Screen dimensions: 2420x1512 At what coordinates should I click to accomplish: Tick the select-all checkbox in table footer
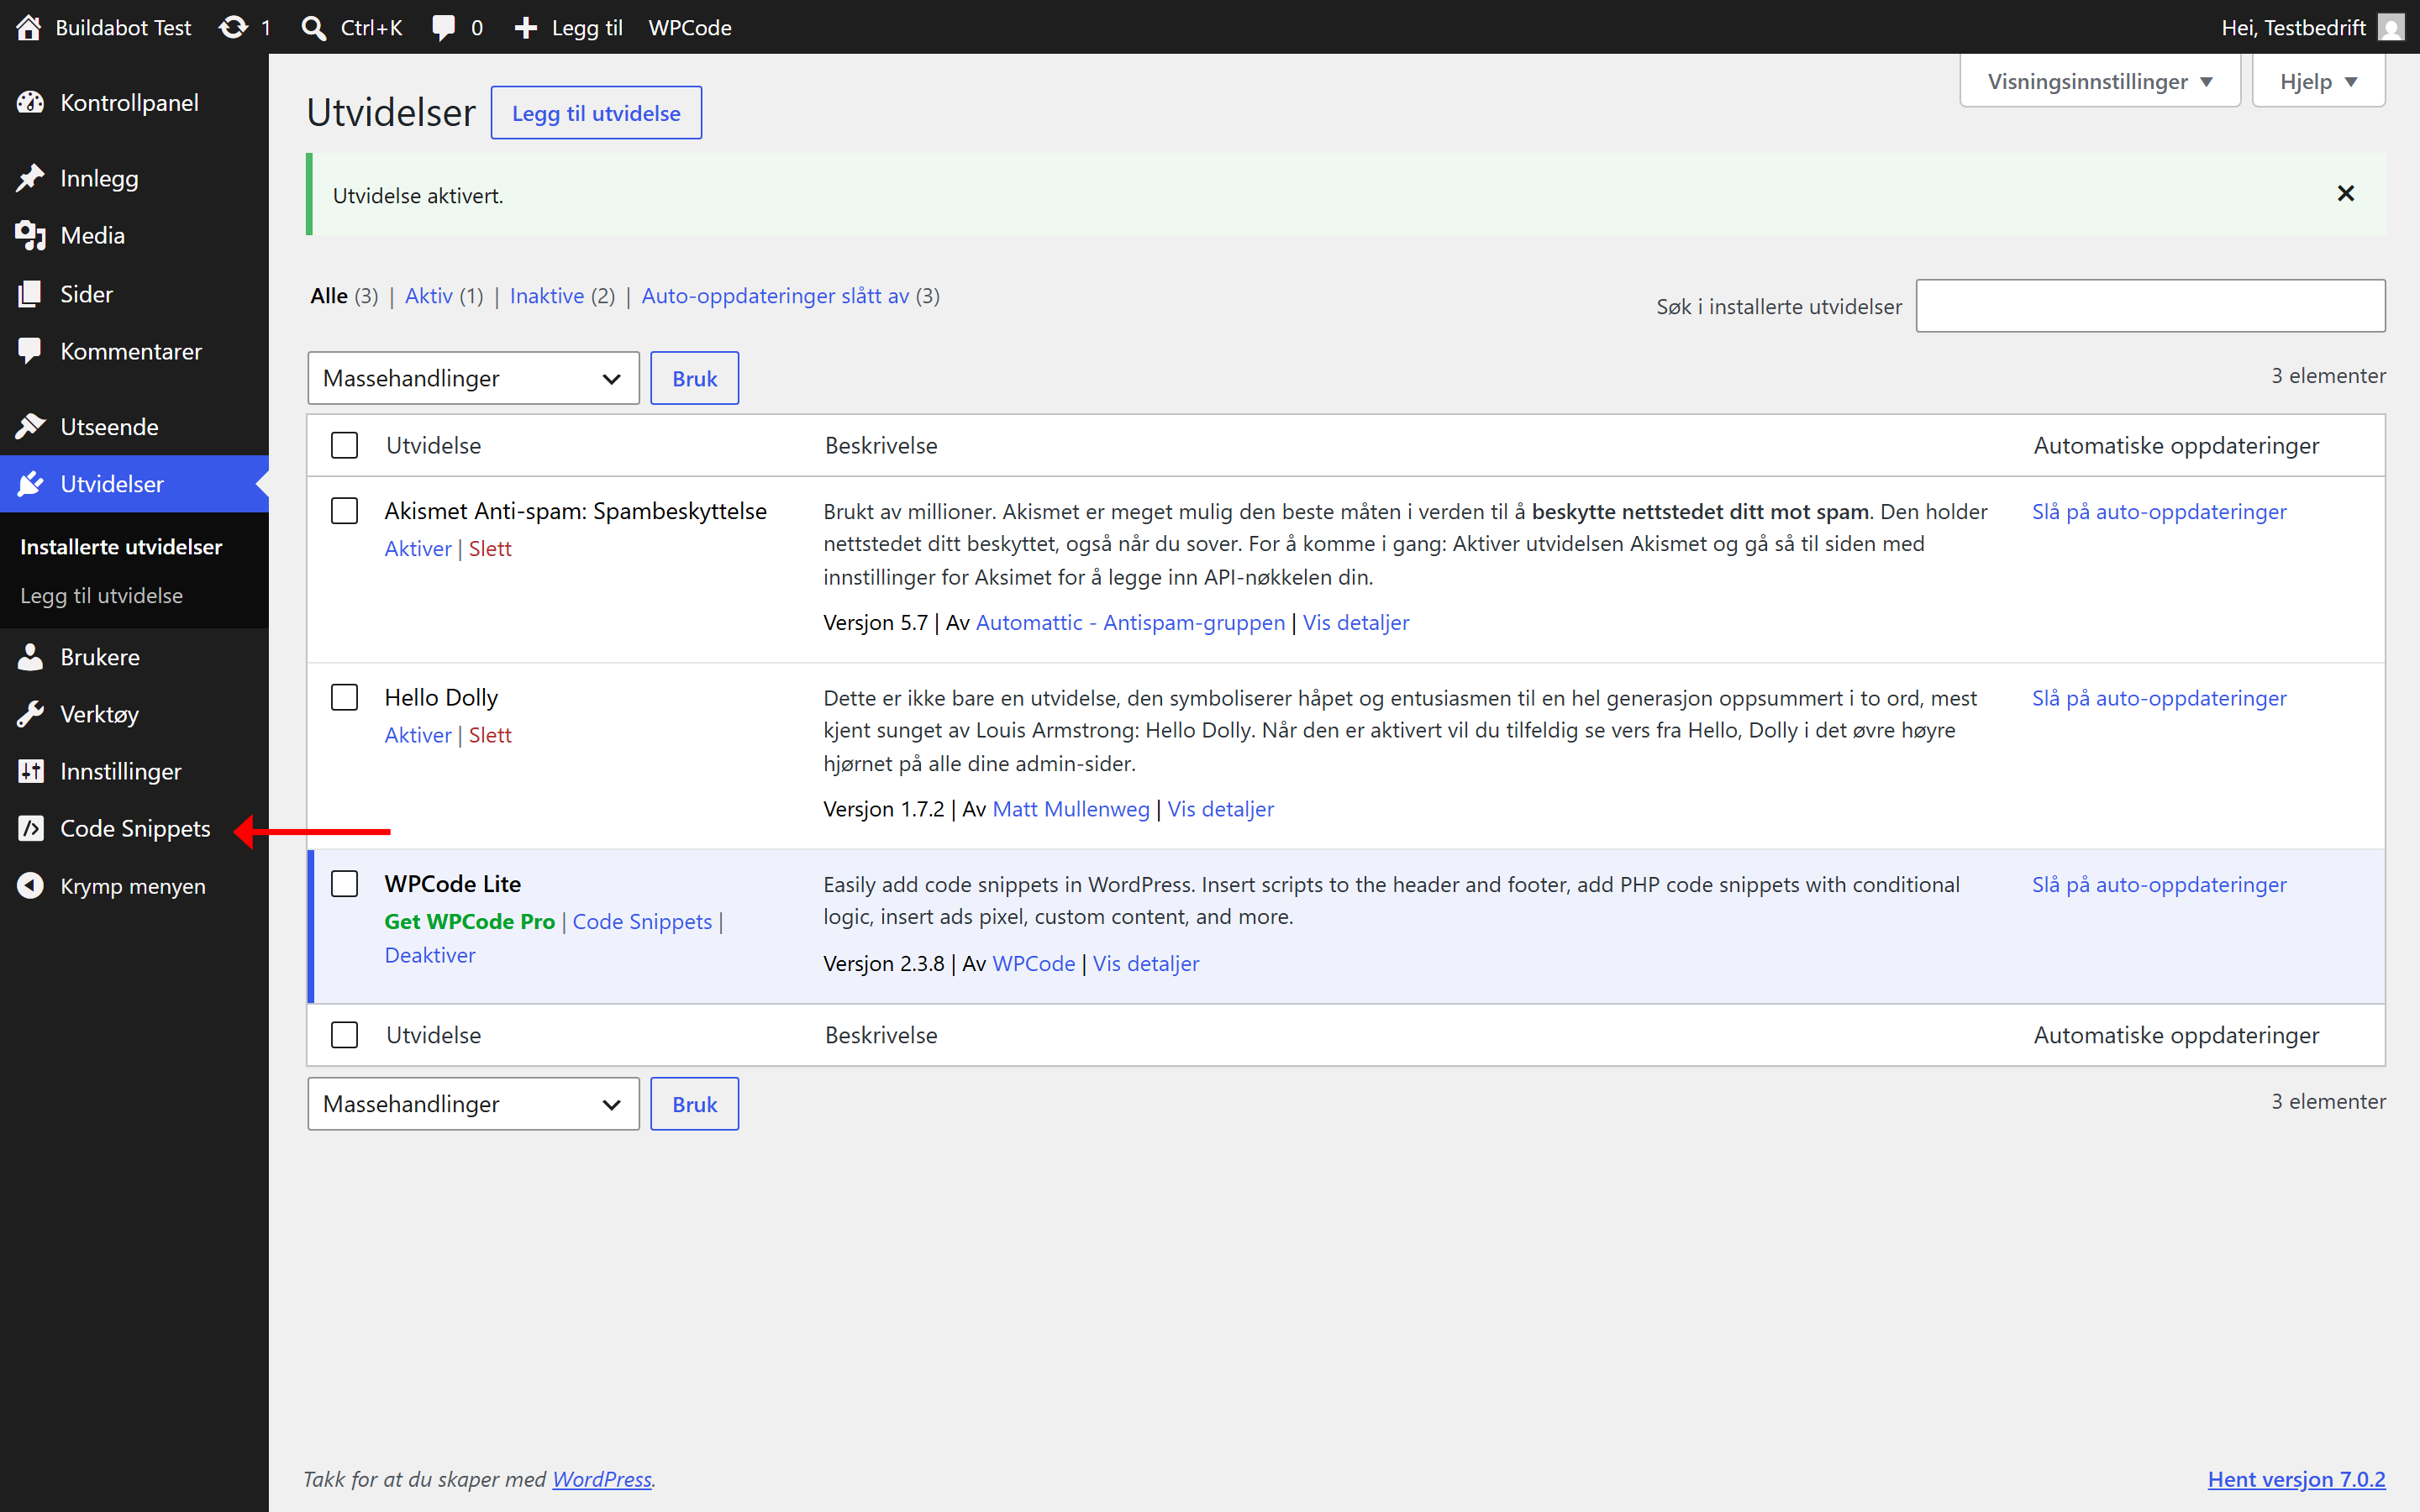point(344,1034)
